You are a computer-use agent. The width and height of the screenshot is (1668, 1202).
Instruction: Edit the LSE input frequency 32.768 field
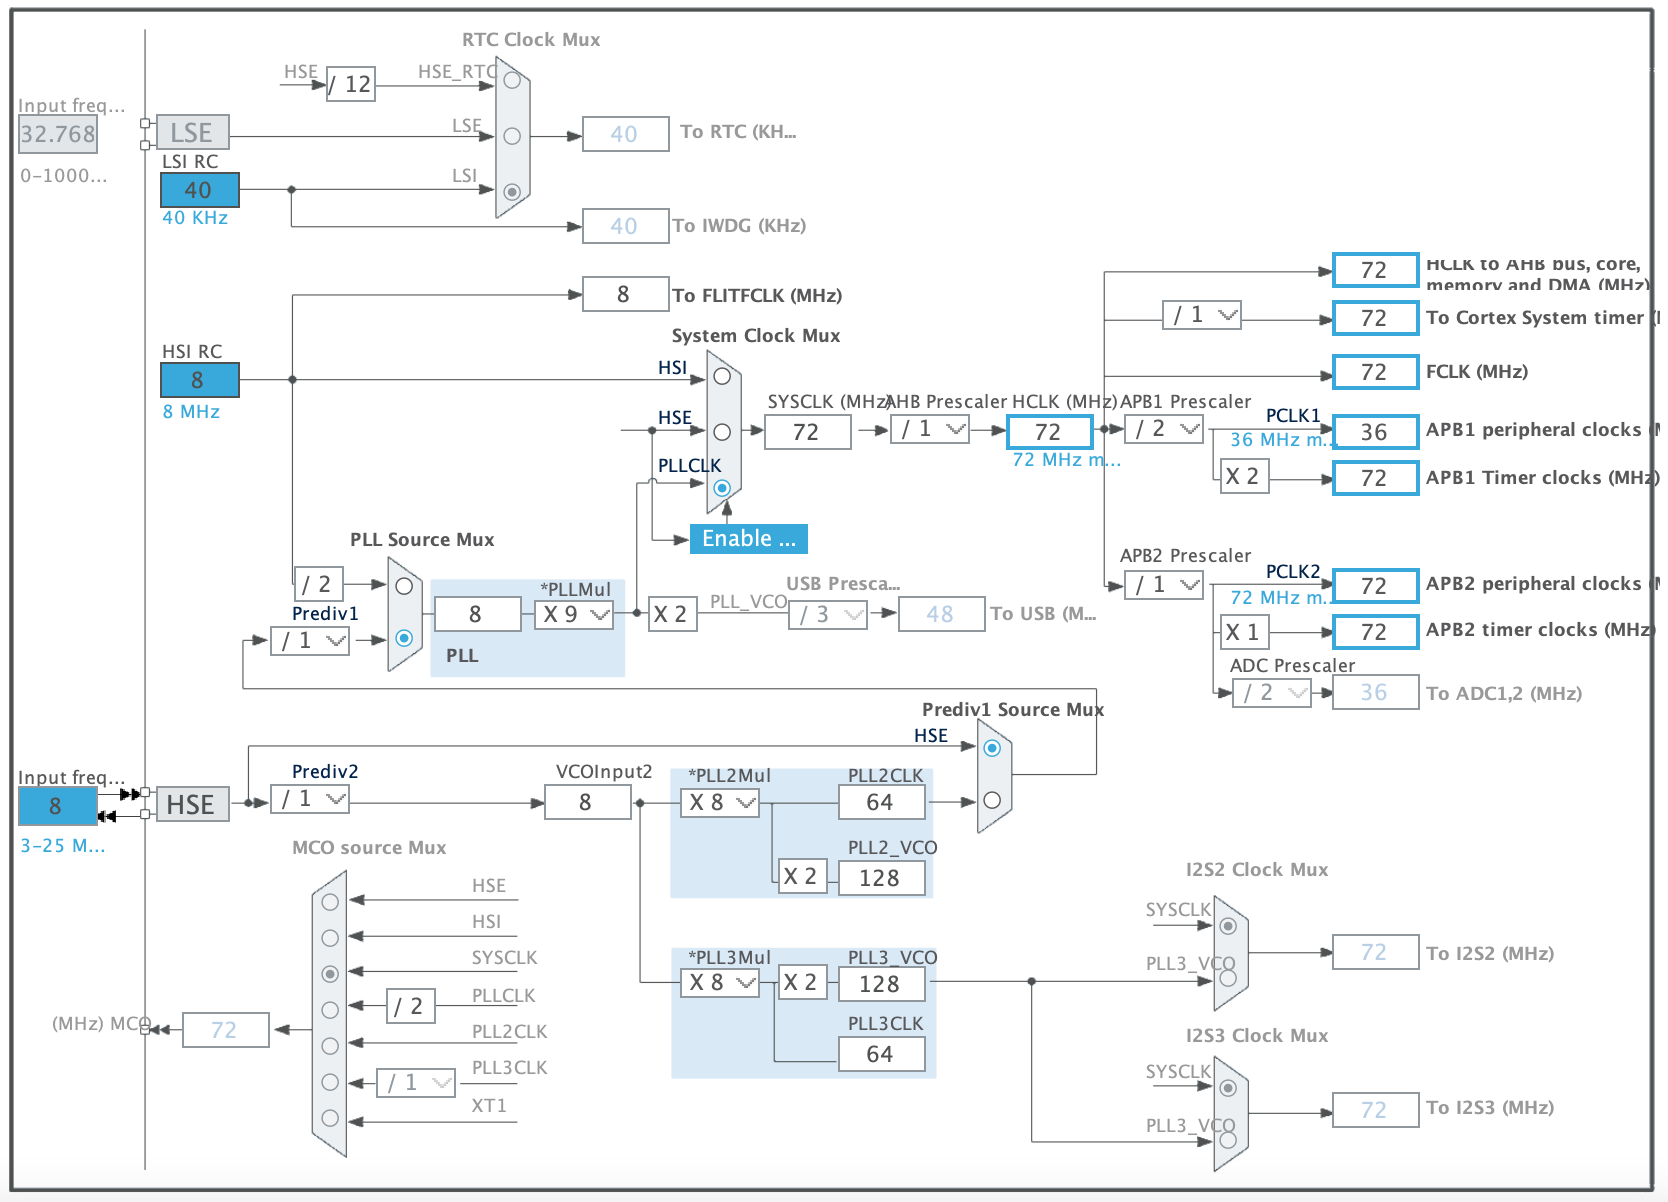coord(58,134)
